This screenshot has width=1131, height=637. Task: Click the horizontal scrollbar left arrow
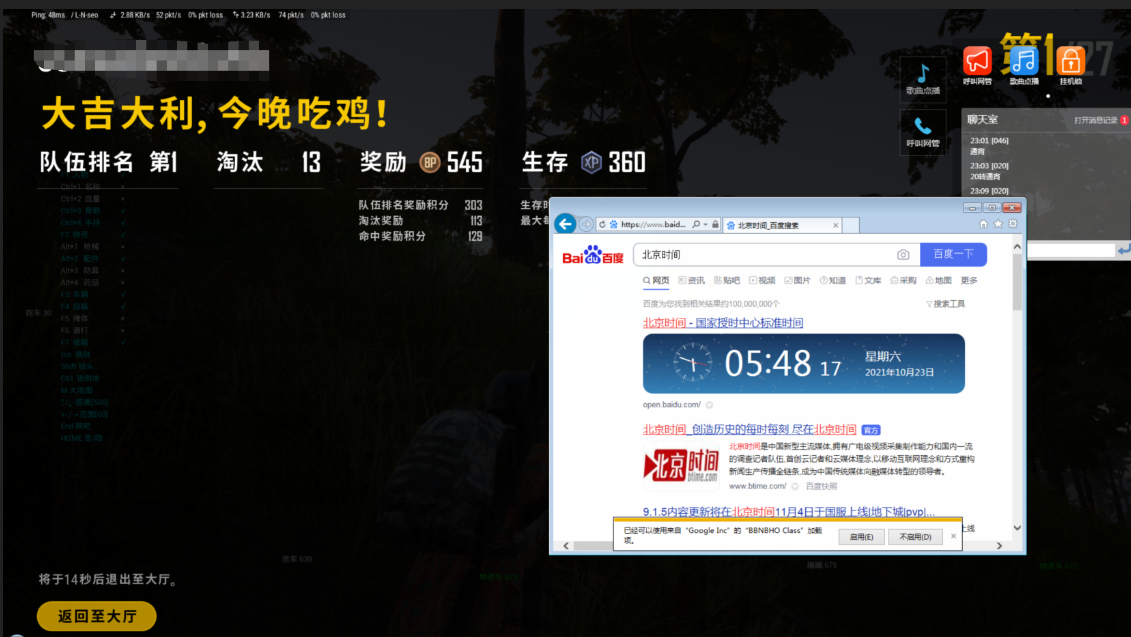(566, 546)
